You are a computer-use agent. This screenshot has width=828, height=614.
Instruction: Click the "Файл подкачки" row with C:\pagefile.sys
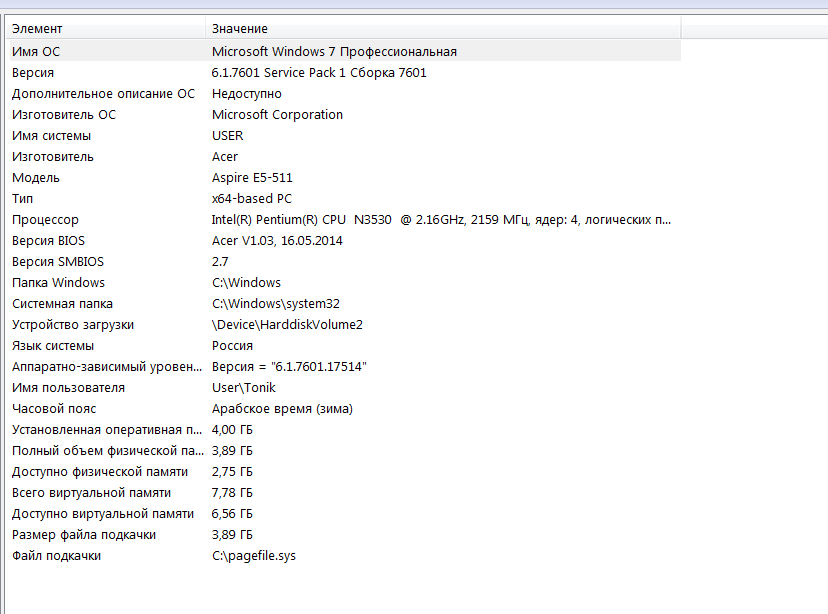tap(56, 556)
